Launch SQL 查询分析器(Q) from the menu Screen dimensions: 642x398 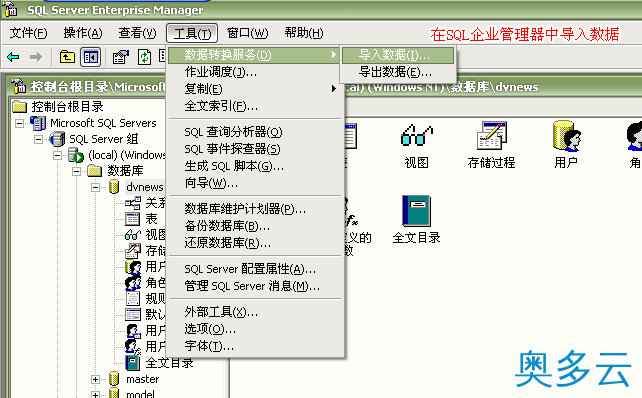[x=255, y=132]
